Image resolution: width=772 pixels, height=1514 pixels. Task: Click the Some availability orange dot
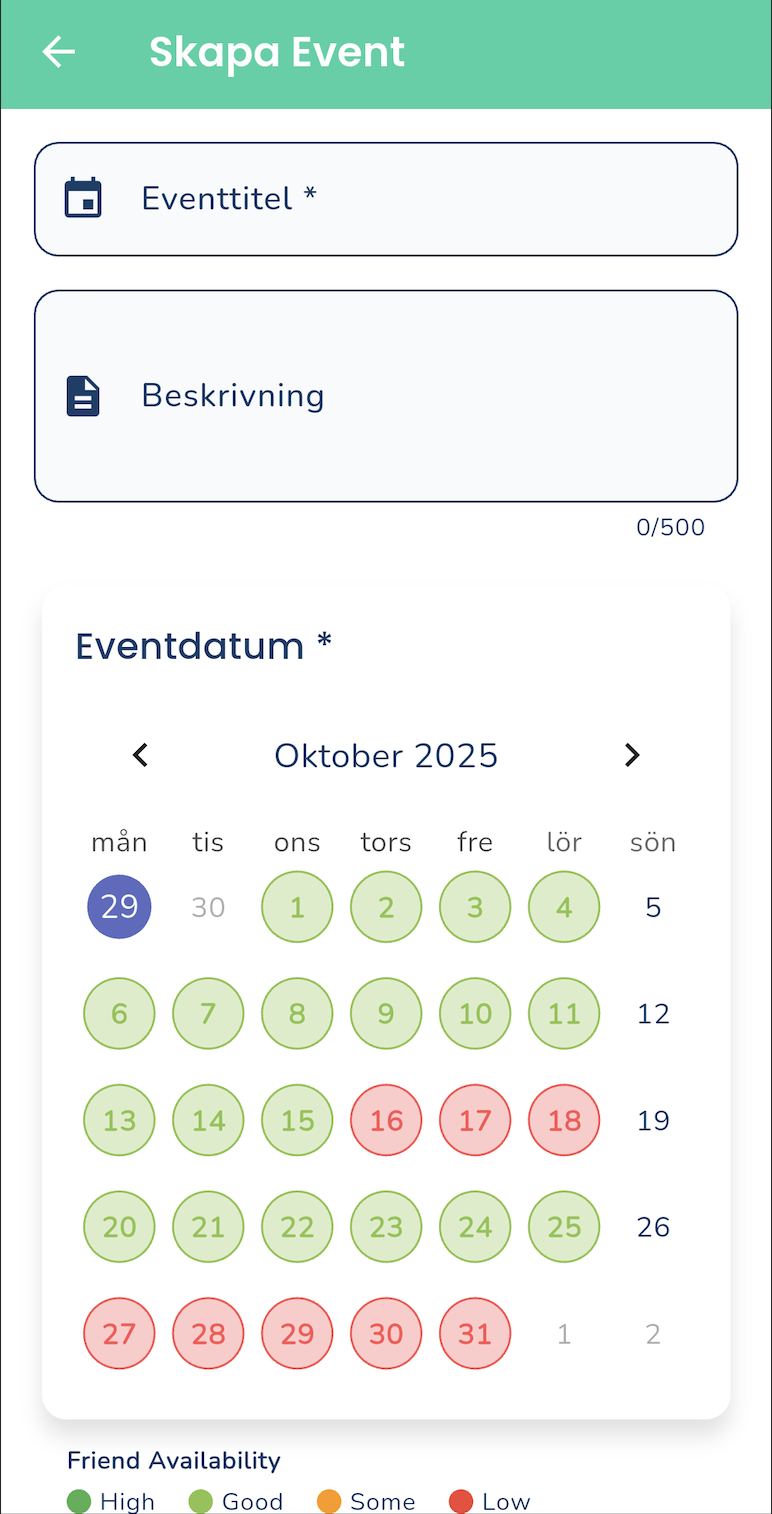click(329, 1502)
